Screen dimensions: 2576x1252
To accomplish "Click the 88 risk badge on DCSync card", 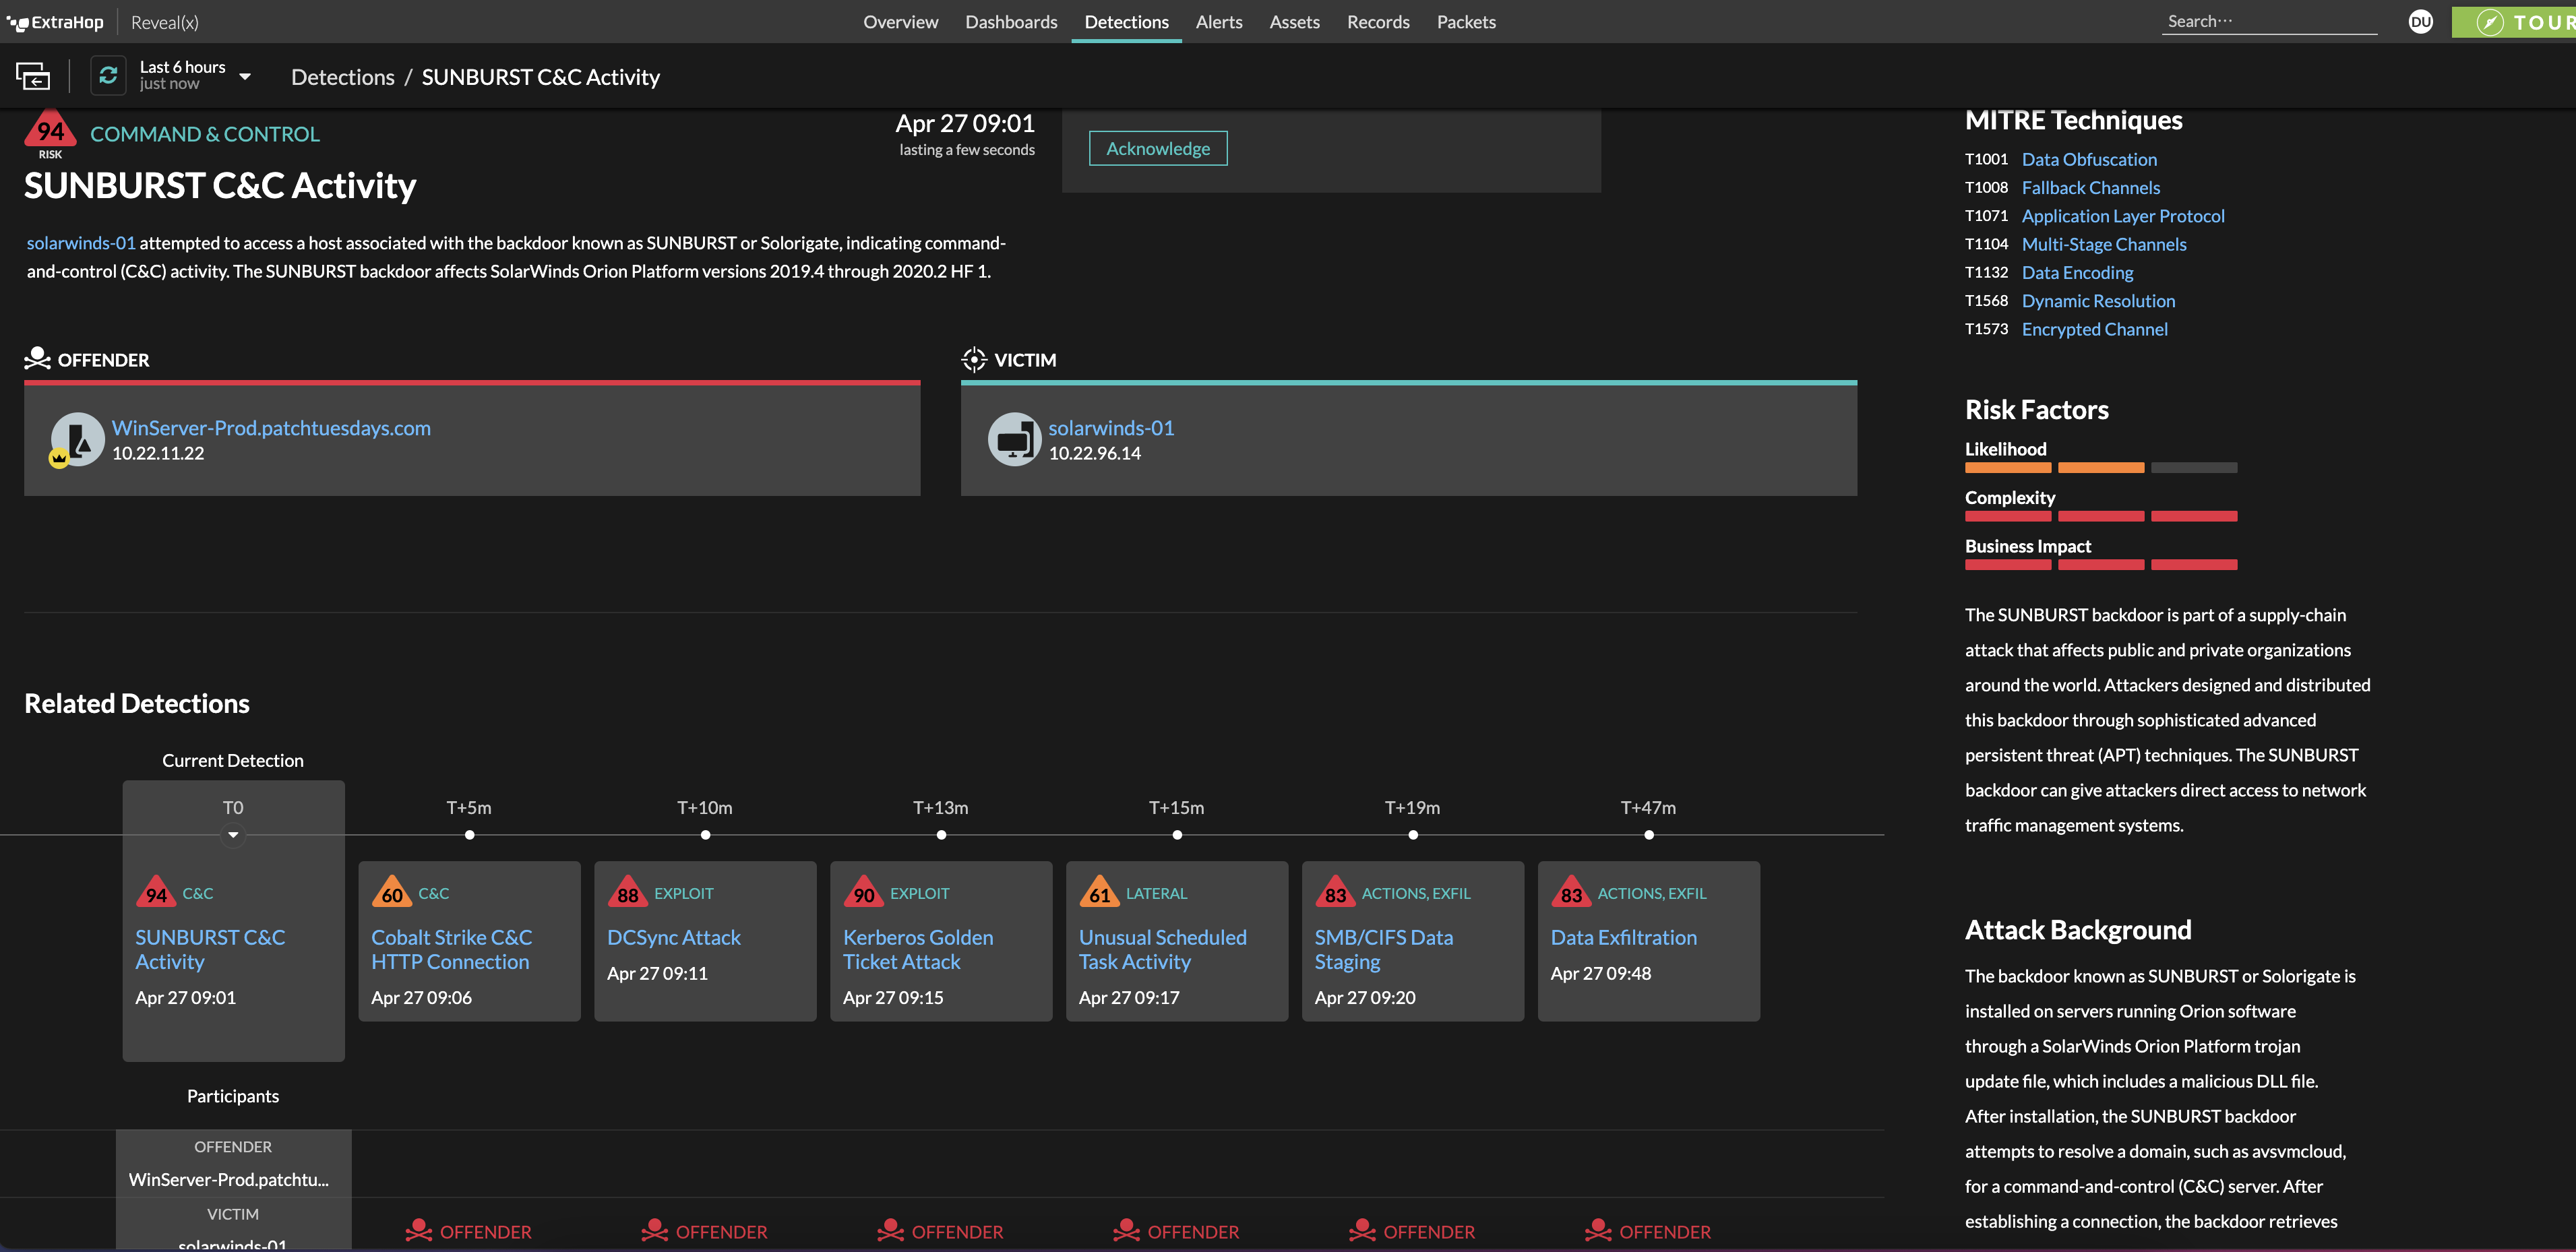I will click(x=628, y=893).
